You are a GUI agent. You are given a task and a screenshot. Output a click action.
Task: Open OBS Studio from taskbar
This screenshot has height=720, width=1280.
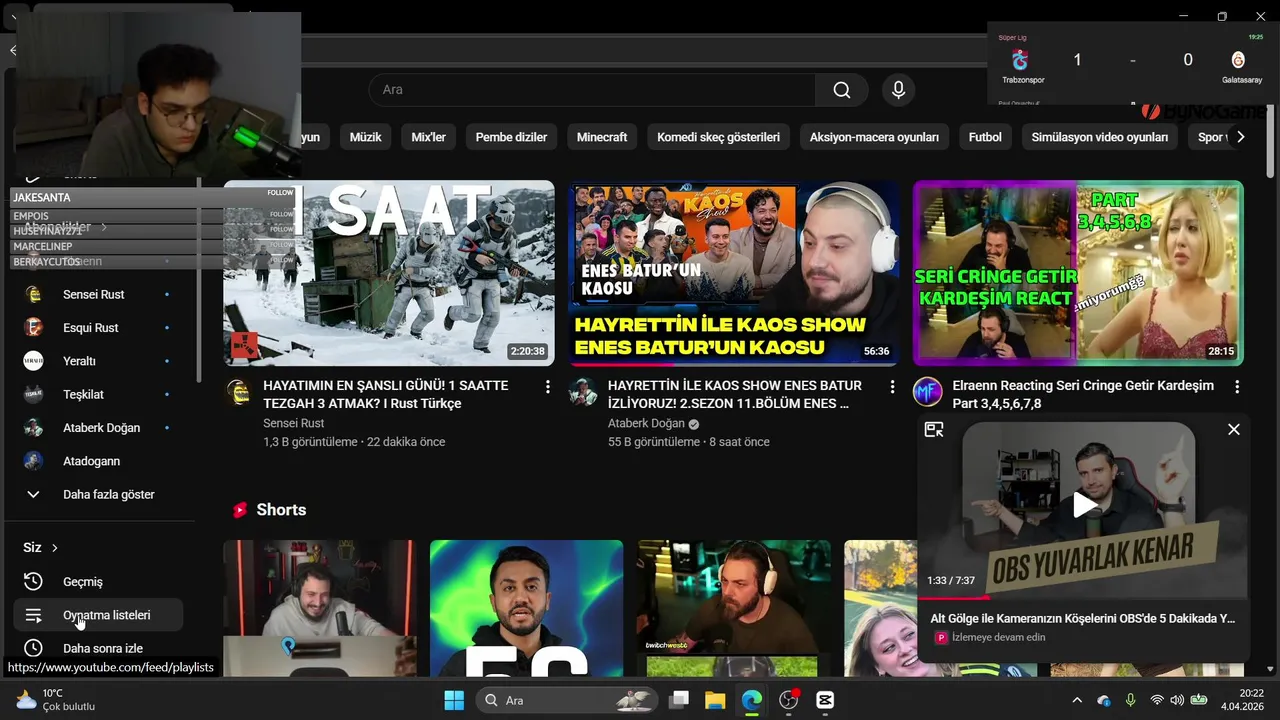coord(789,700)
